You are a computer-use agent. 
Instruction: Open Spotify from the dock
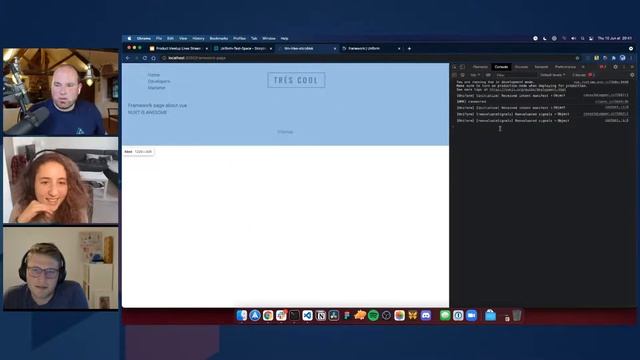373,315
